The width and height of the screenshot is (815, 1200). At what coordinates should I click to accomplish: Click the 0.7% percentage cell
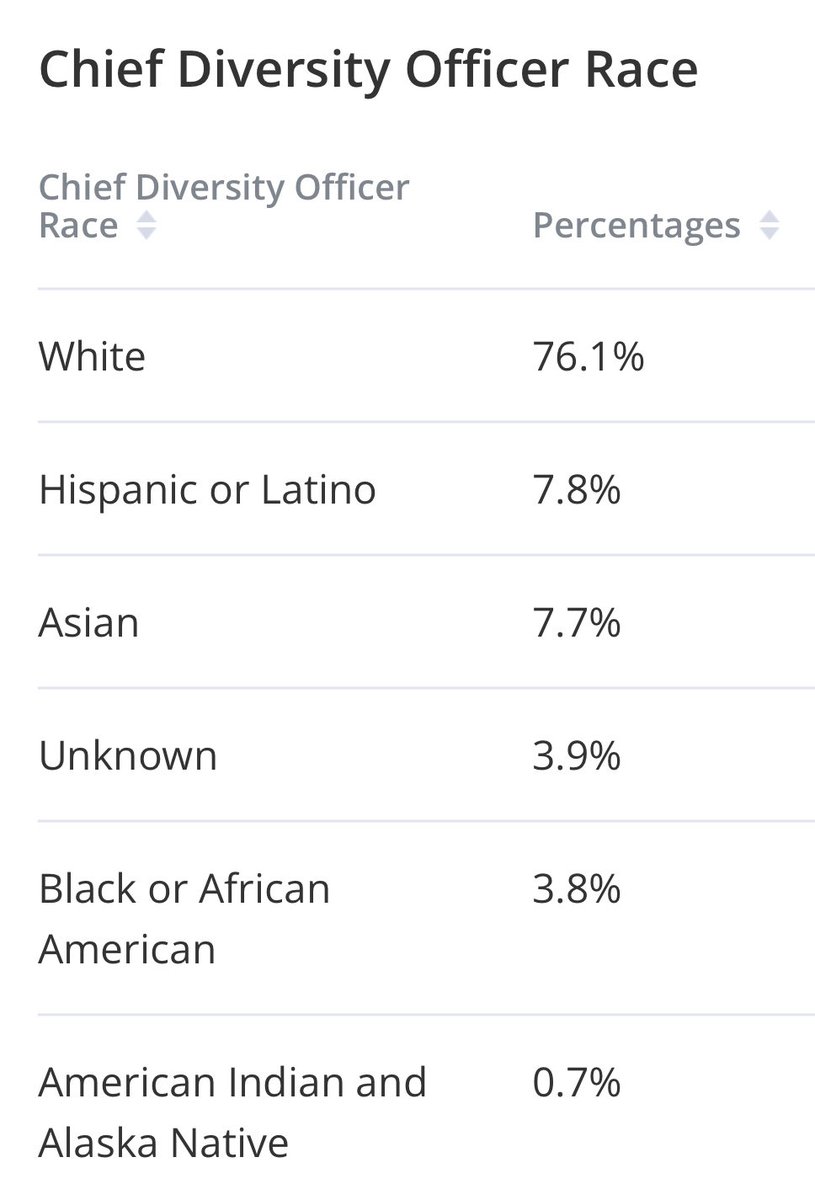point(577,1082)
